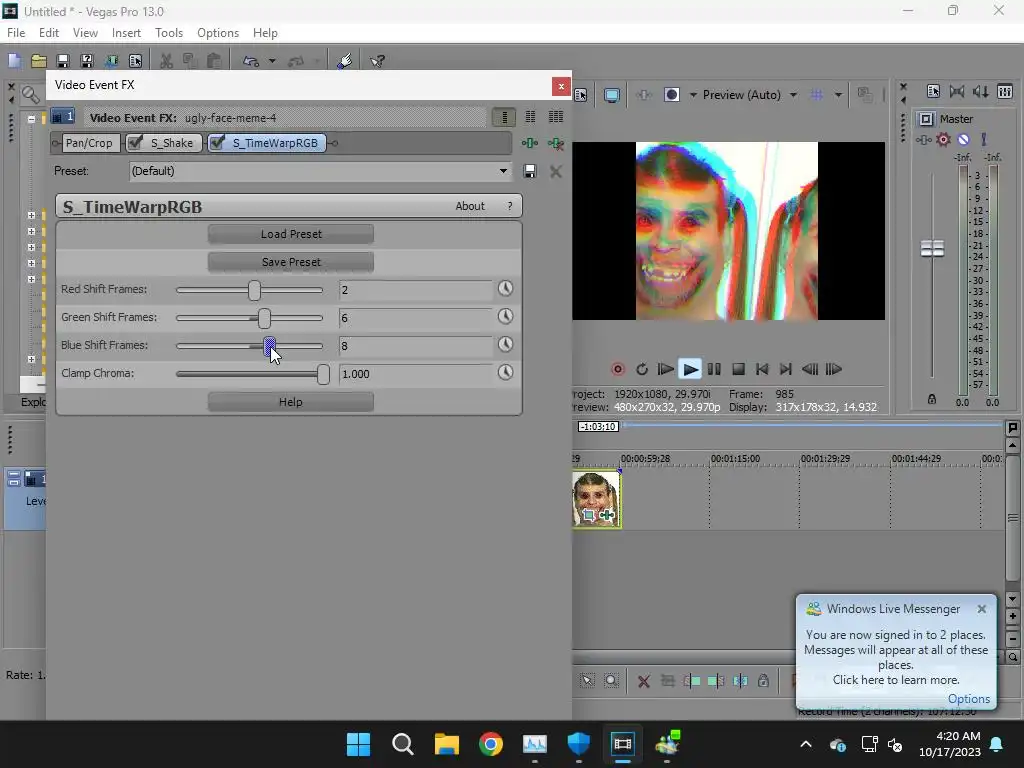
Task: Click Play From Start button
Action: [665, 369]
